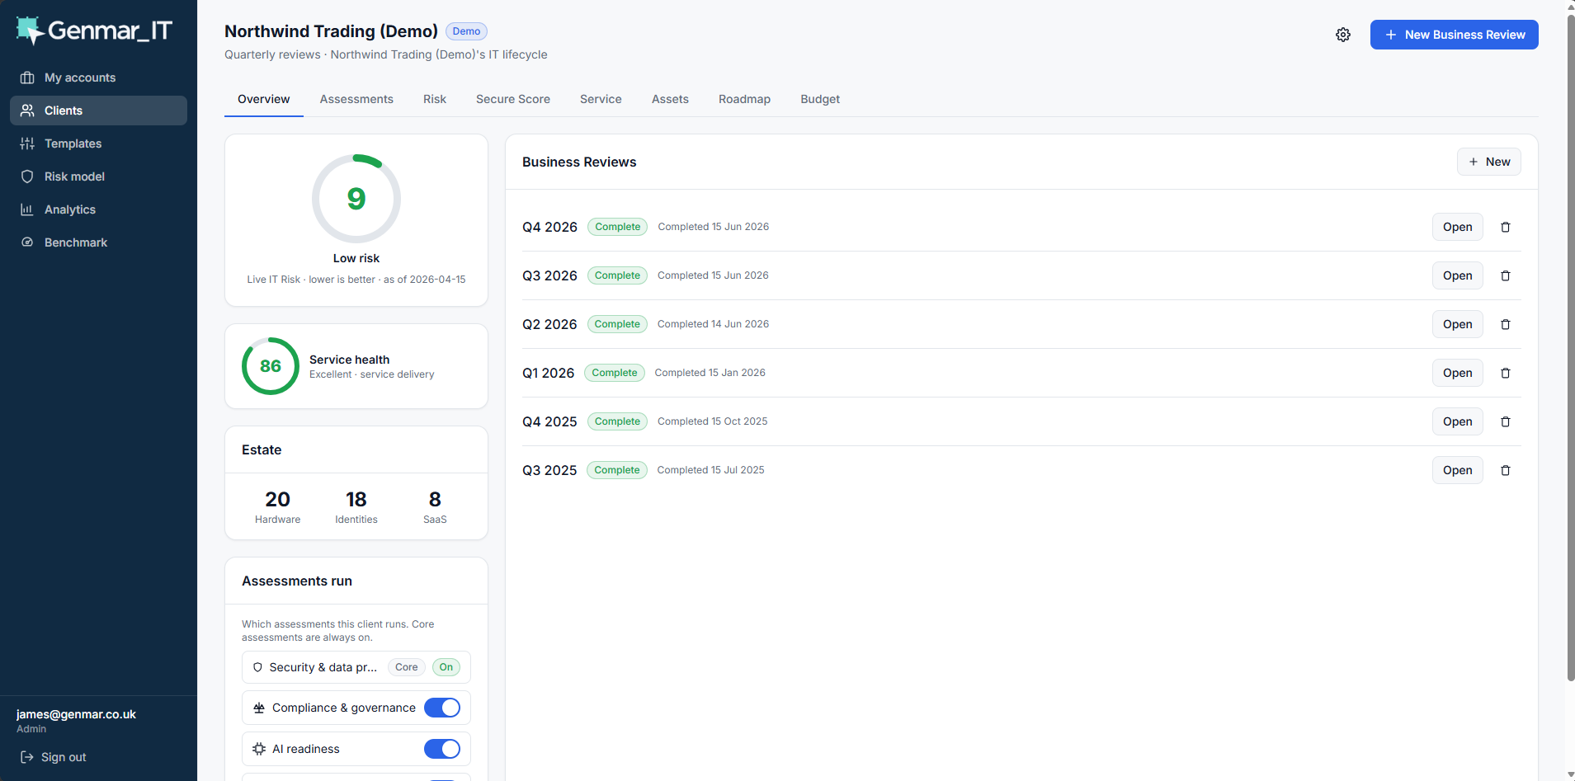The width and height of the screenshot is (1575, 781).
Task: Click 'Completed 15 Jul 2025' text
Action: point(711,470)
